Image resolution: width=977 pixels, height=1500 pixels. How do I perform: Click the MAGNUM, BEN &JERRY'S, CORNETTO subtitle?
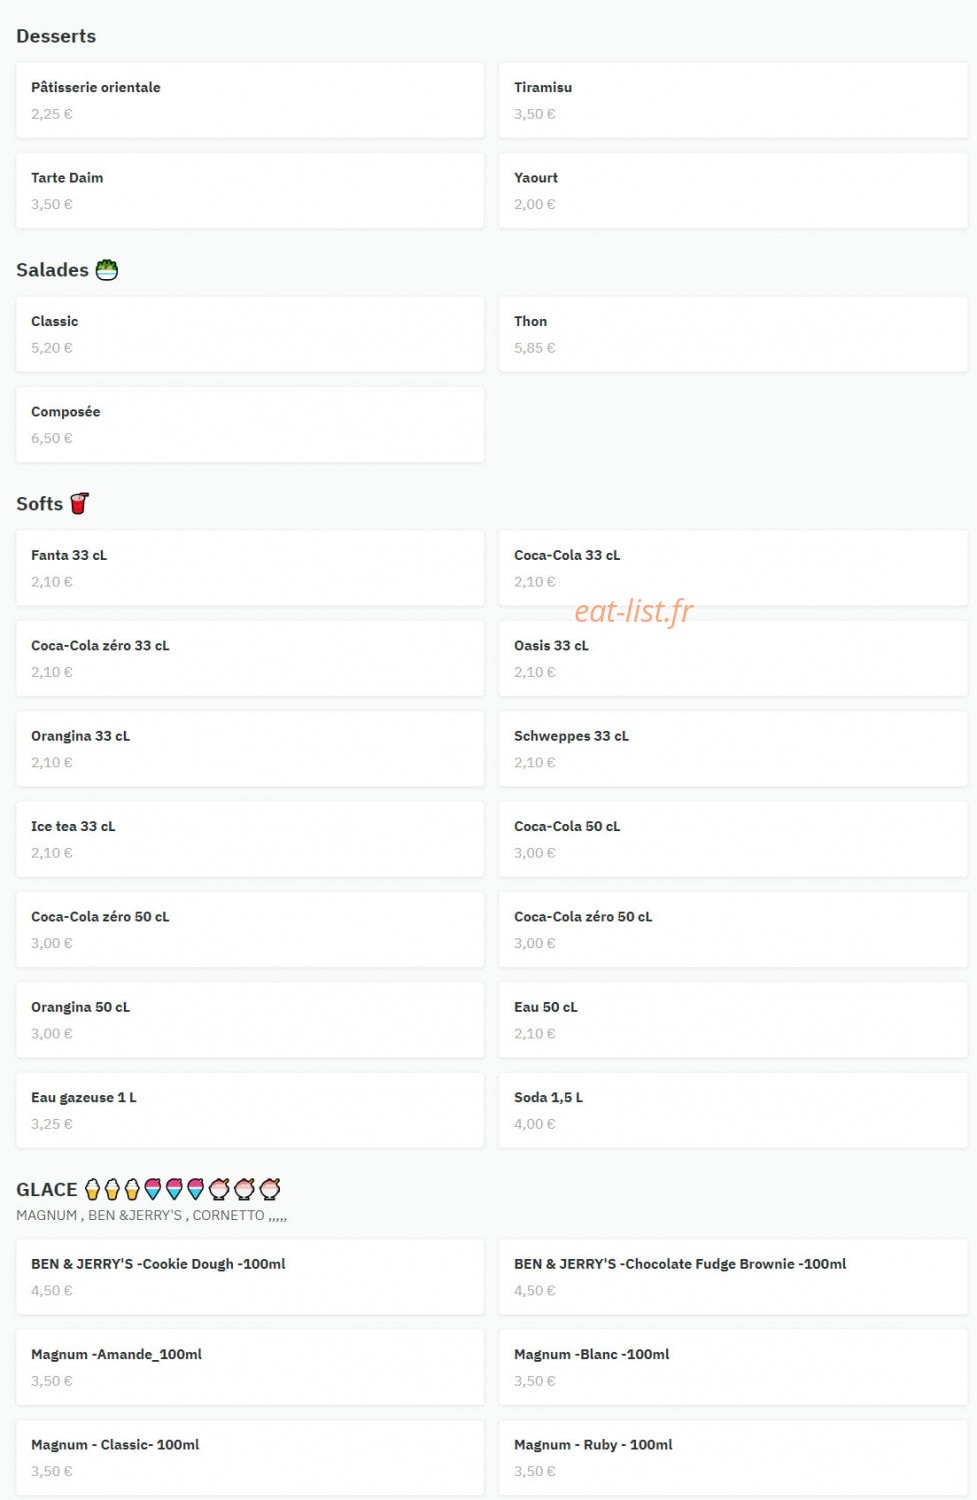151,1215
